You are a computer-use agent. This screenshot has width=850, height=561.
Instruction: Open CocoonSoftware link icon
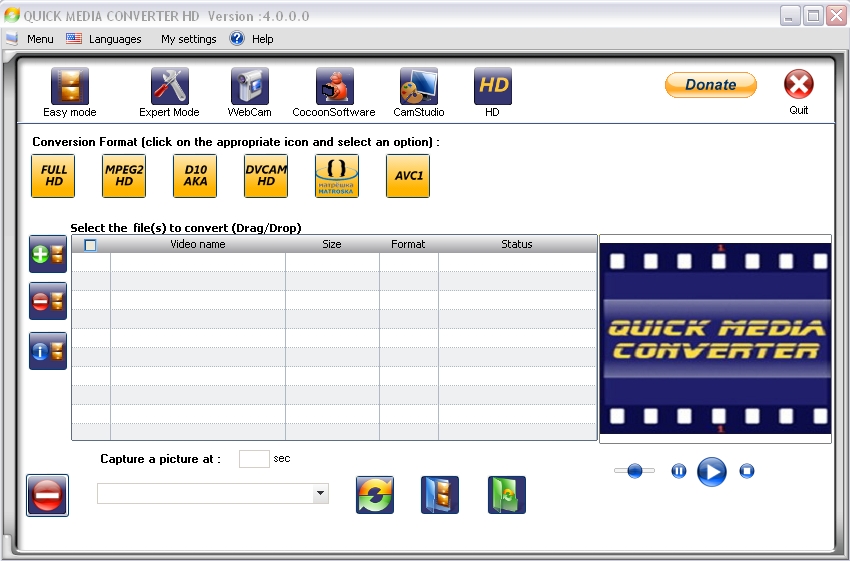pos(334,86)
